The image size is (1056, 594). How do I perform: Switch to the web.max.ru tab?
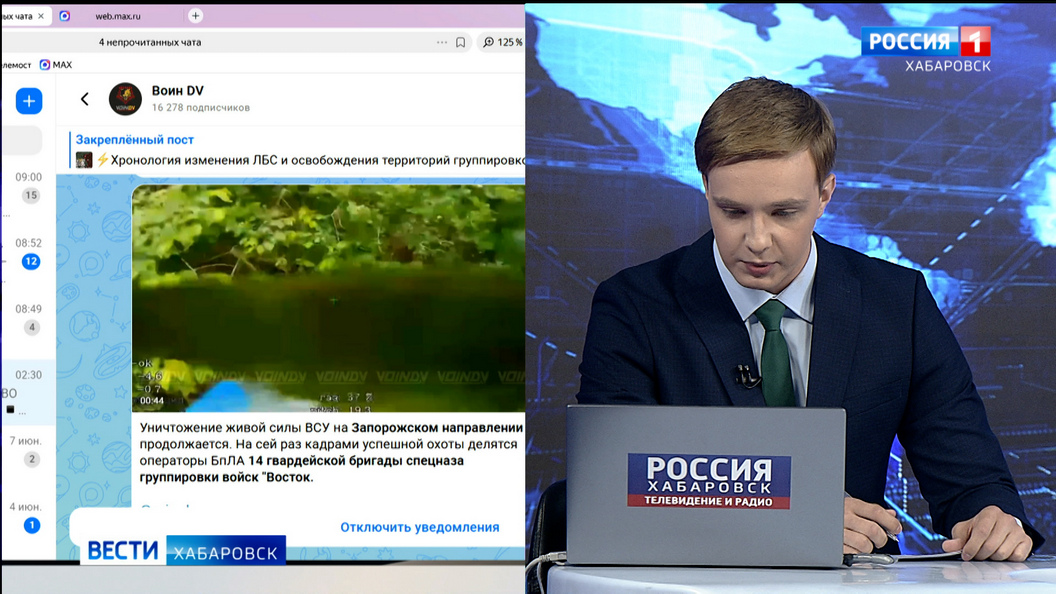click(x=118, y=15)
